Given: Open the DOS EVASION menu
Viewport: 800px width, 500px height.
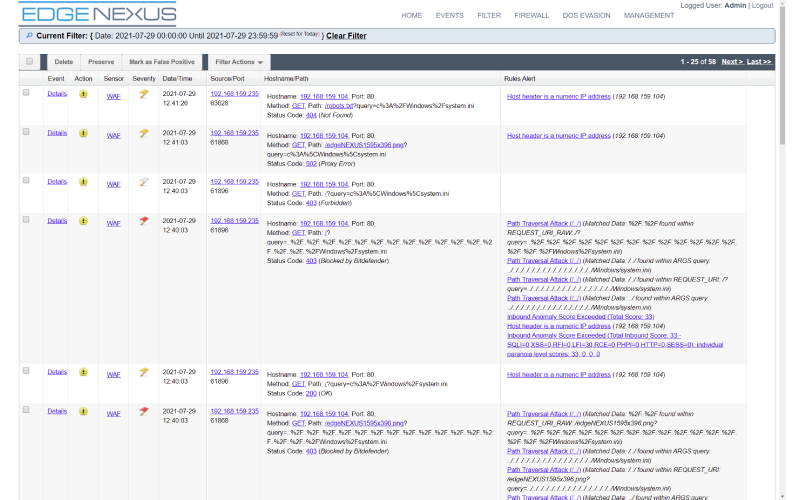Looking at the screenshot, I should pyautogui.click(x=586, y=16).
